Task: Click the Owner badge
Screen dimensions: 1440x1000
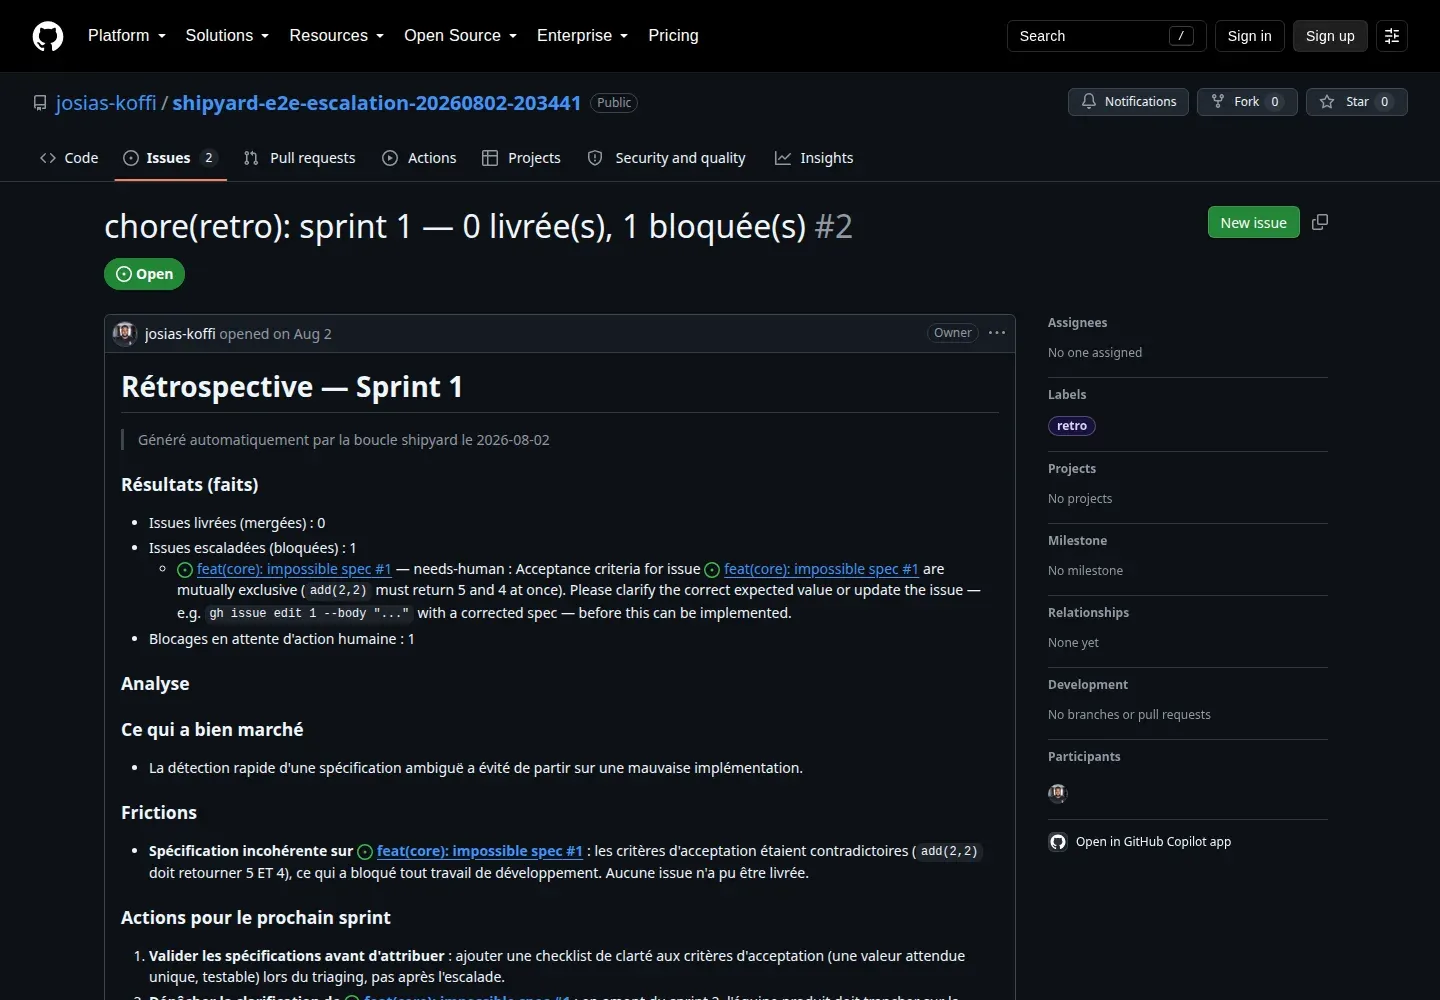Action: 953,333
